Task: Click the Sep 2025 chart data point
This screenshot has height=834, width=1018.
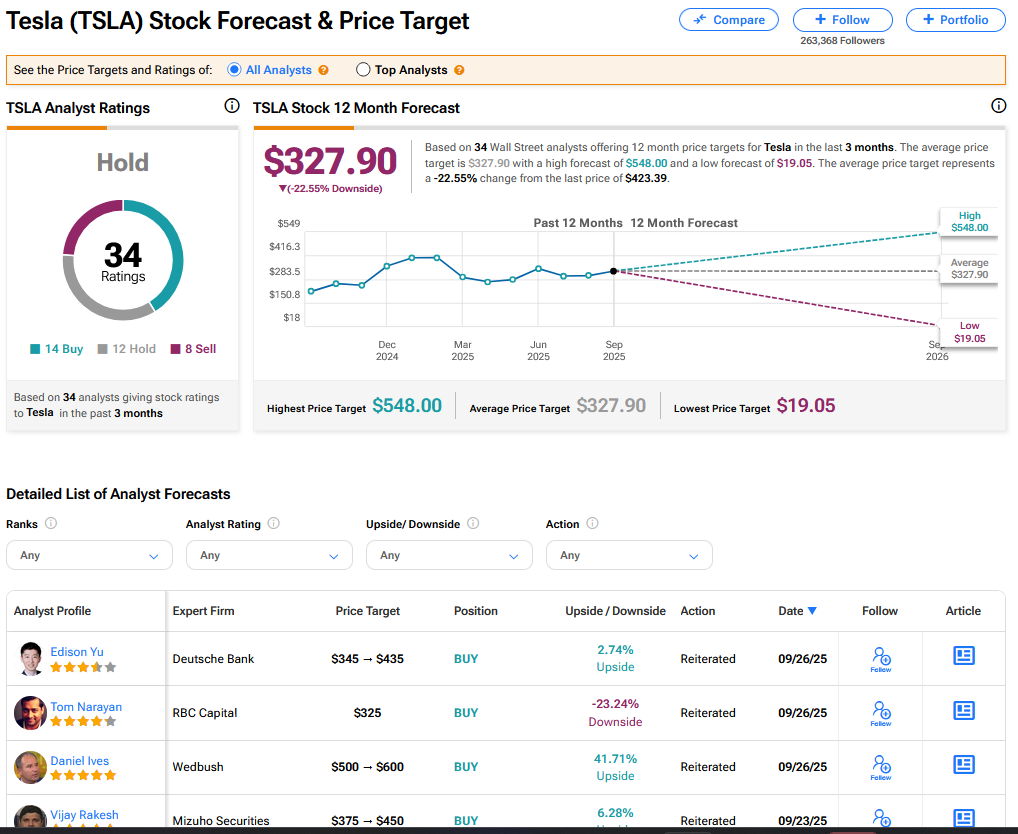Action: click(614, 271)
